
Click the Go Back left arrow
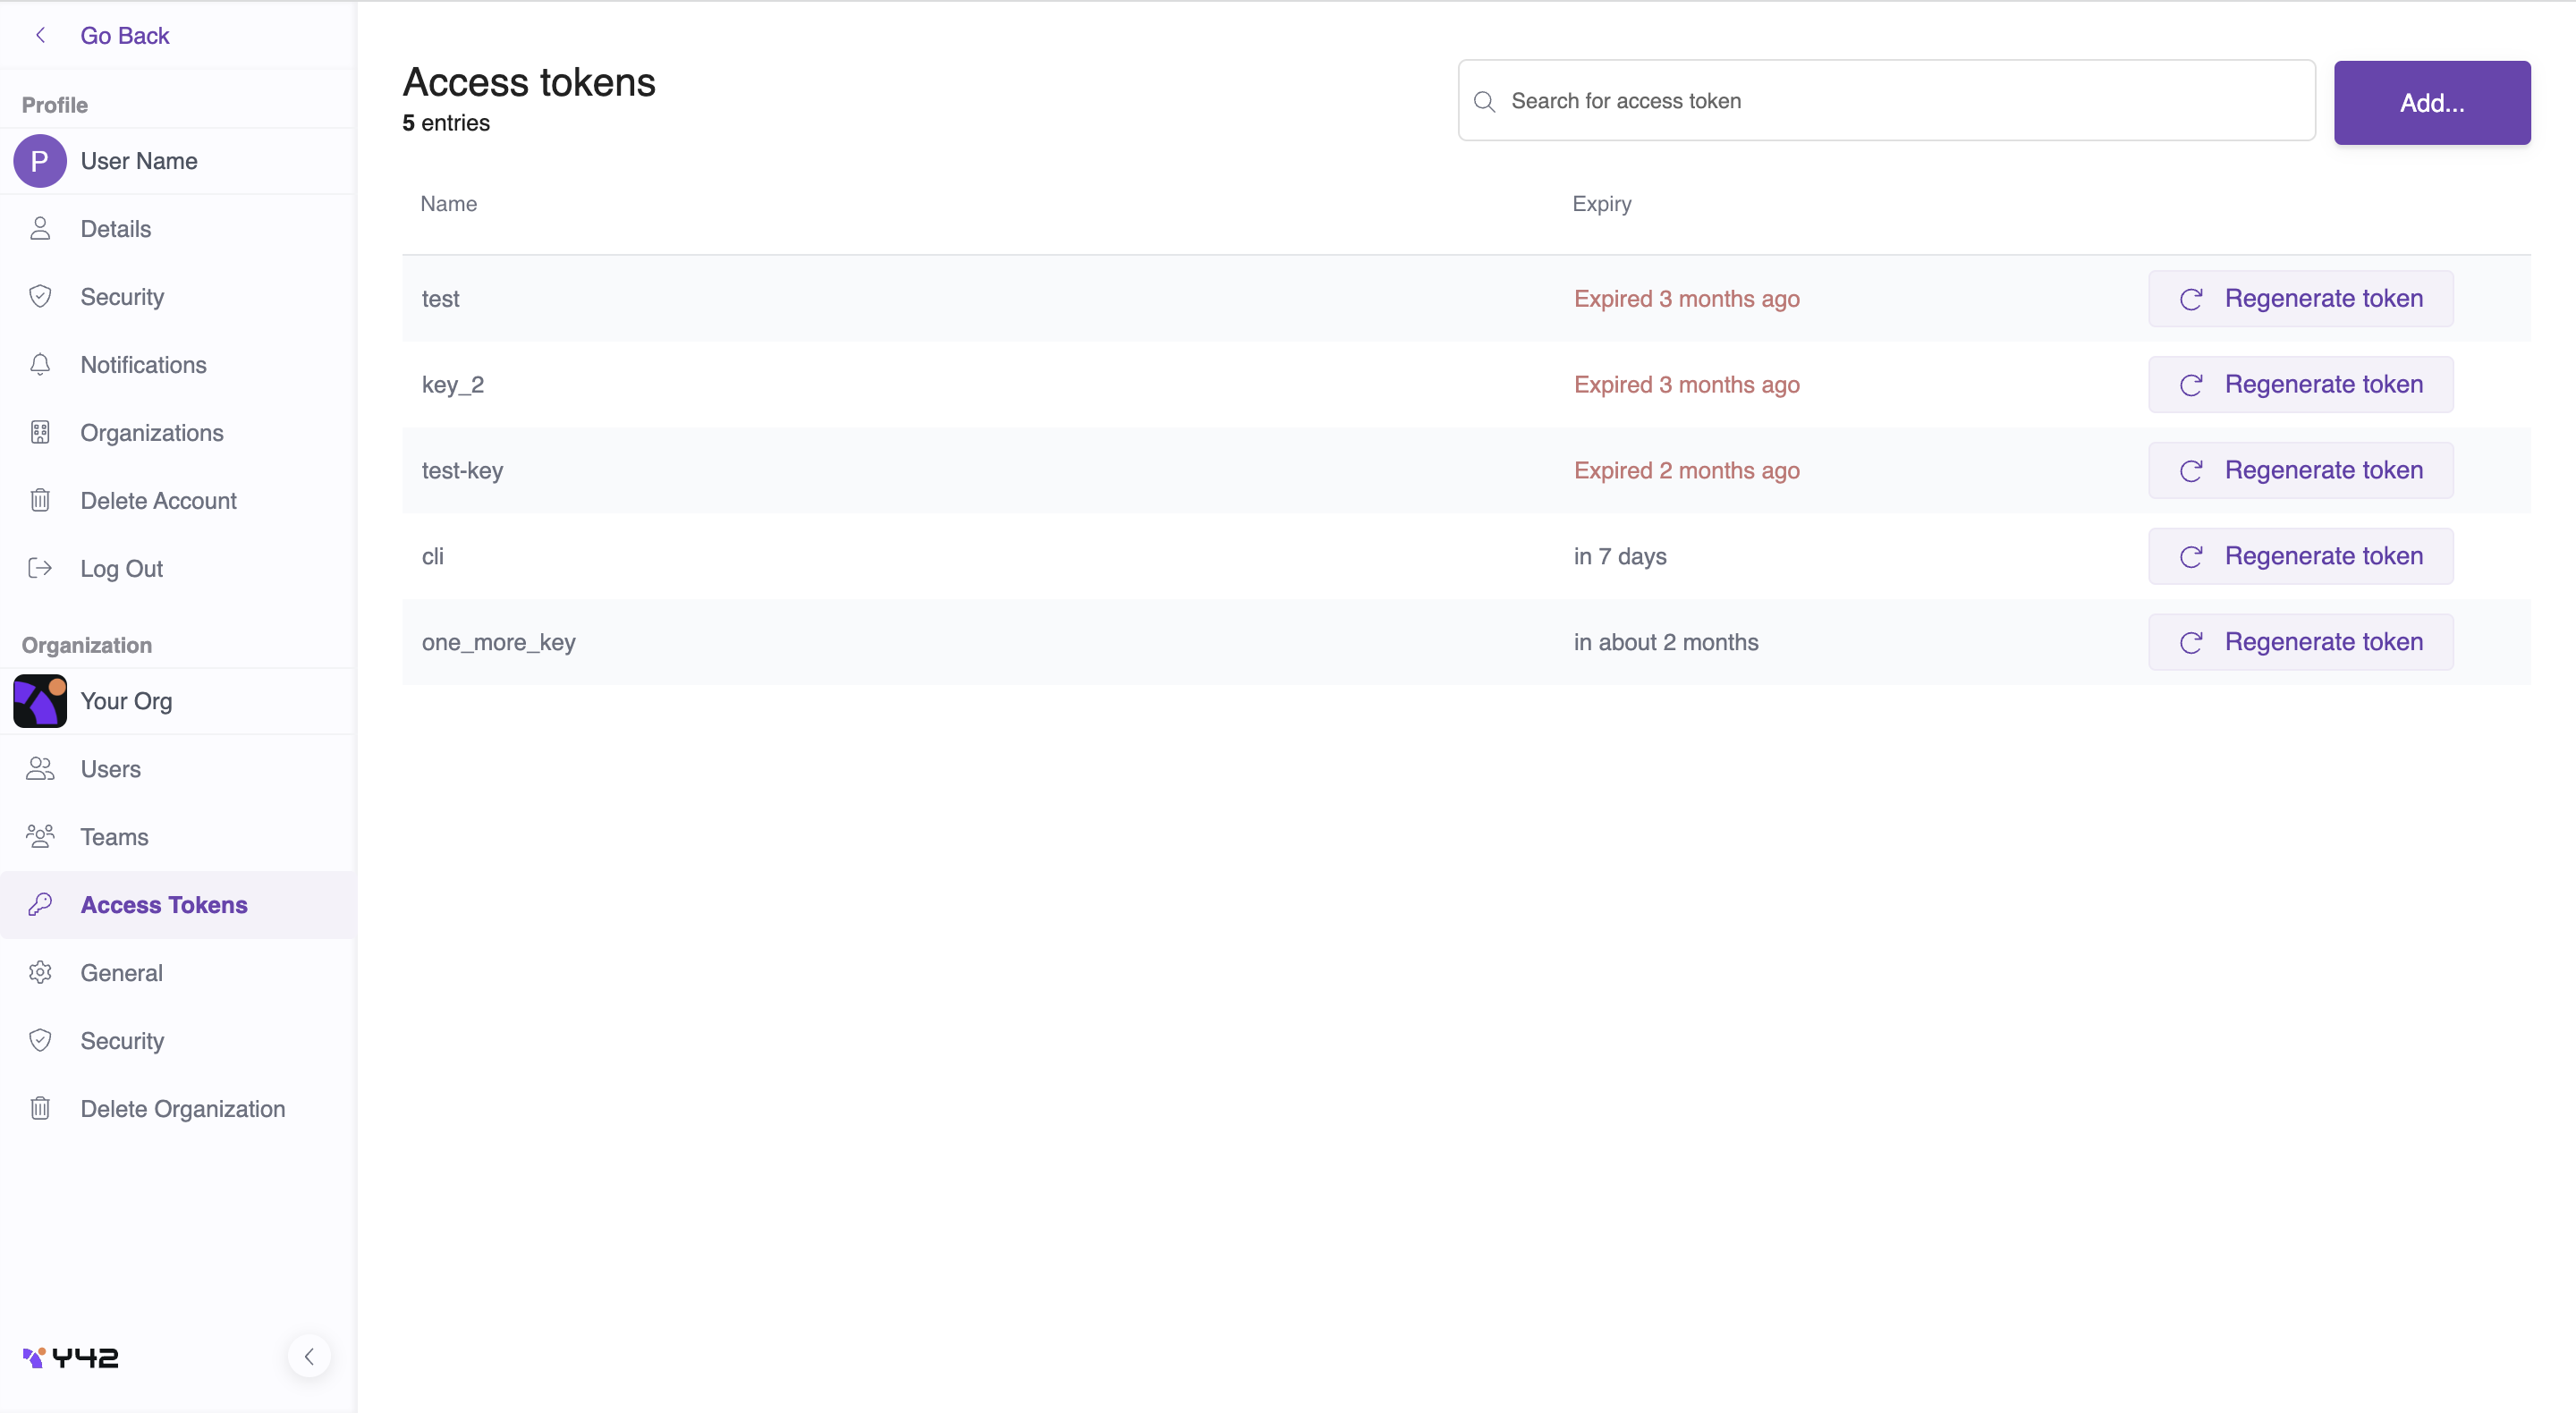coord(41,35)
